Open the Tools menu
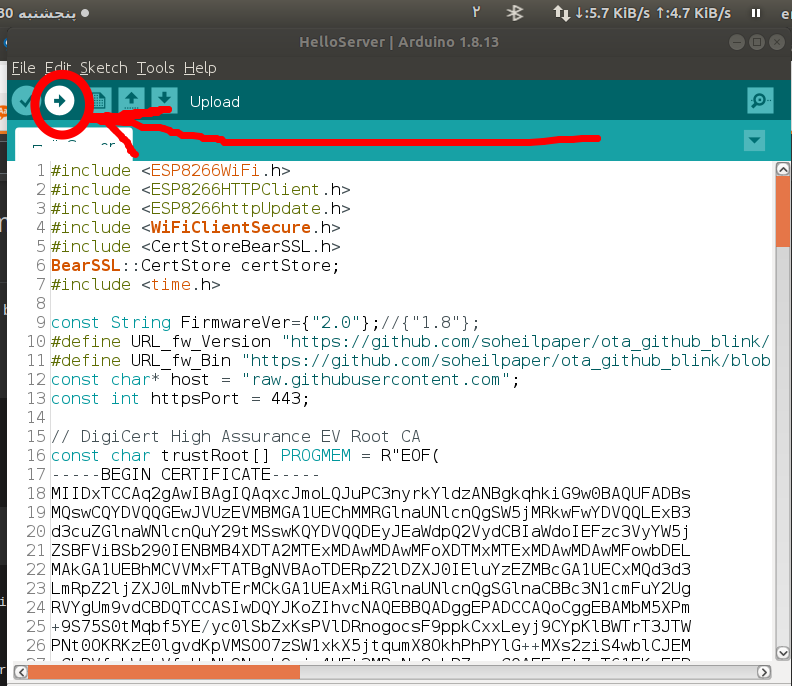This screenshot has height=686, width=792. click(156, 68)
